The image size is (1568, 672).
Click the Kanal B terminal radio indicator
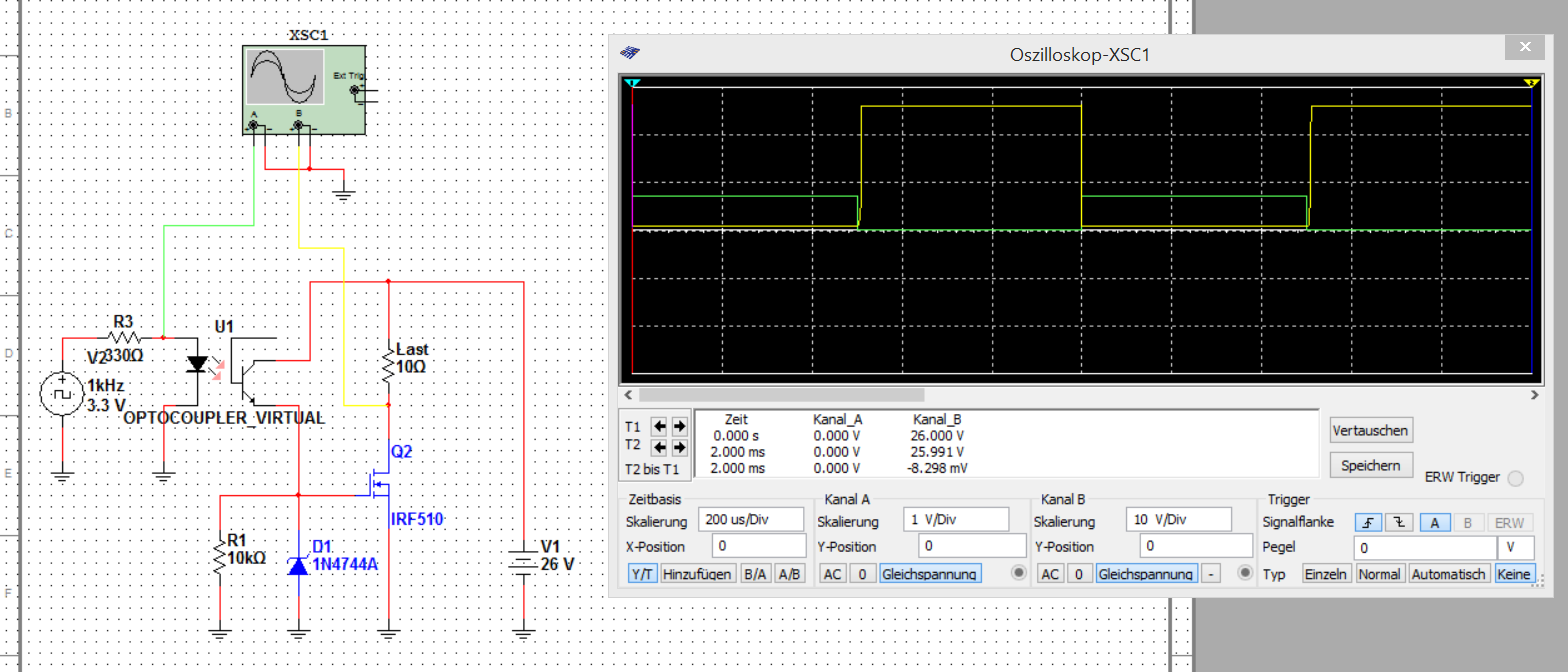1245,573
